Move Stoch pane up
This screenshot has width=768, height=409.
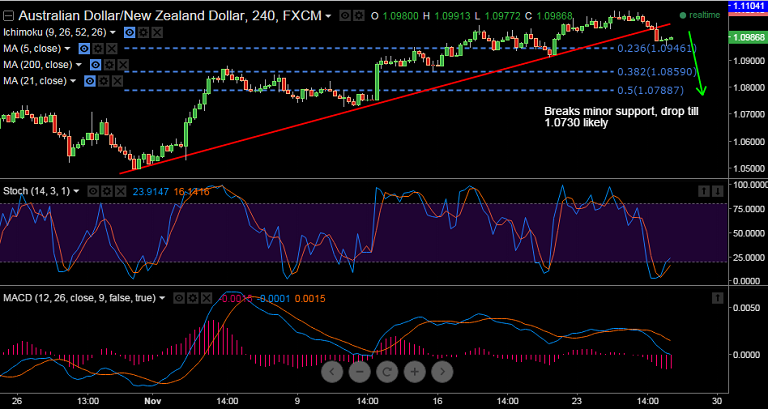click(x=704, y=192)
